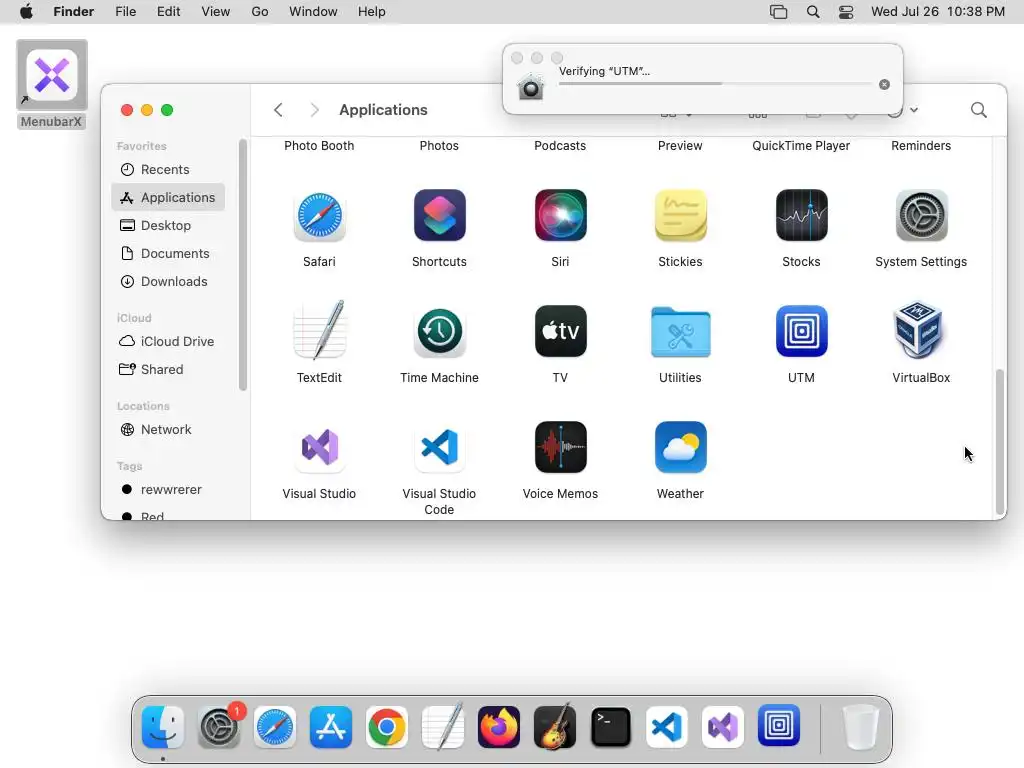Viewport: 1024px width, 768px height.
Task: Click Stage Manager icon in menu bar
Action: coord(778,12)
